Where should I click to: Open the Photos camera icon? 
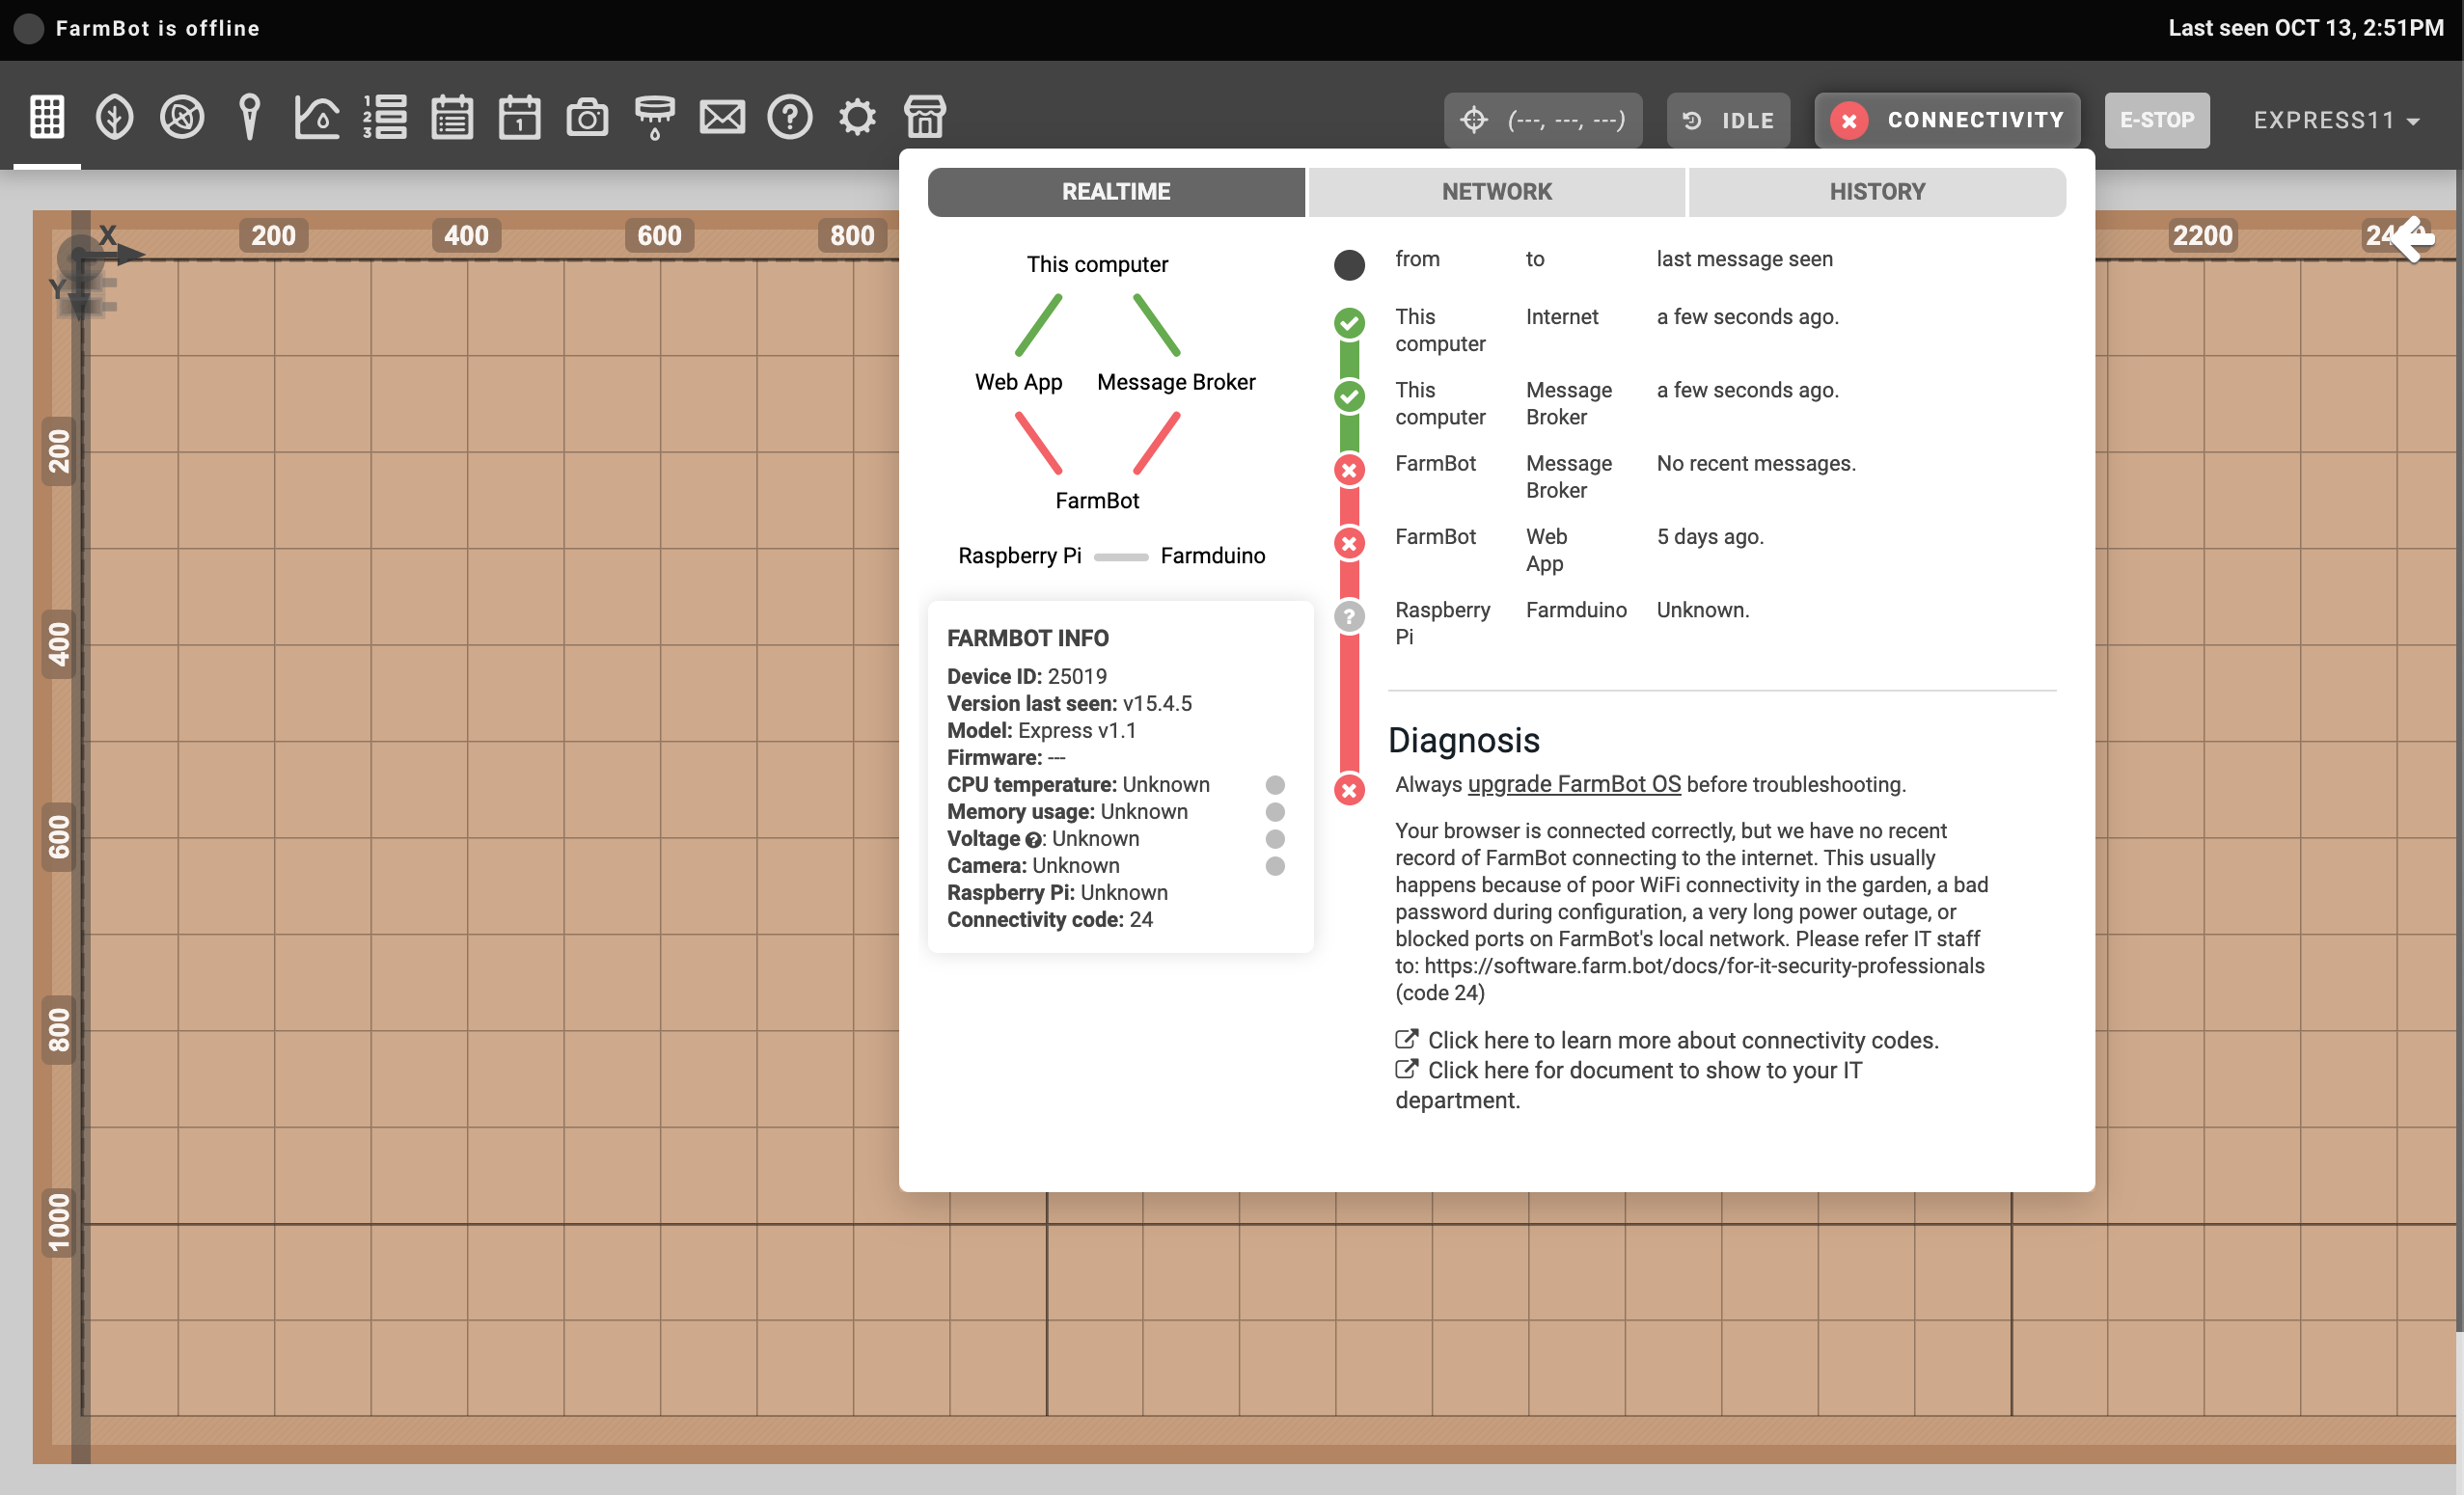pos(587,118)
